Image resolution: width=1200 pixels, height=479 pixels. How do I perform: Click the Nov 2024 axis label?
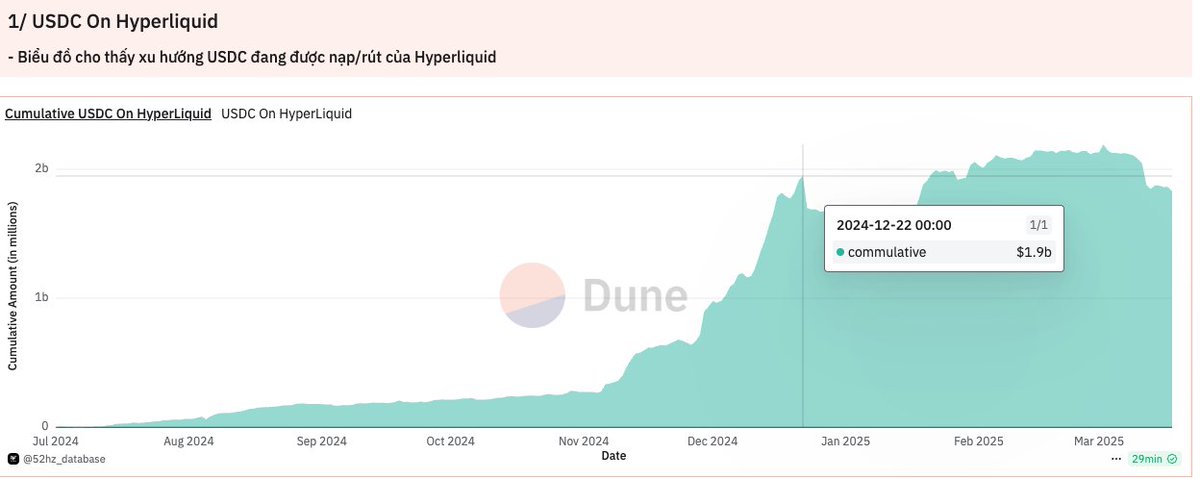coord(583,441)
